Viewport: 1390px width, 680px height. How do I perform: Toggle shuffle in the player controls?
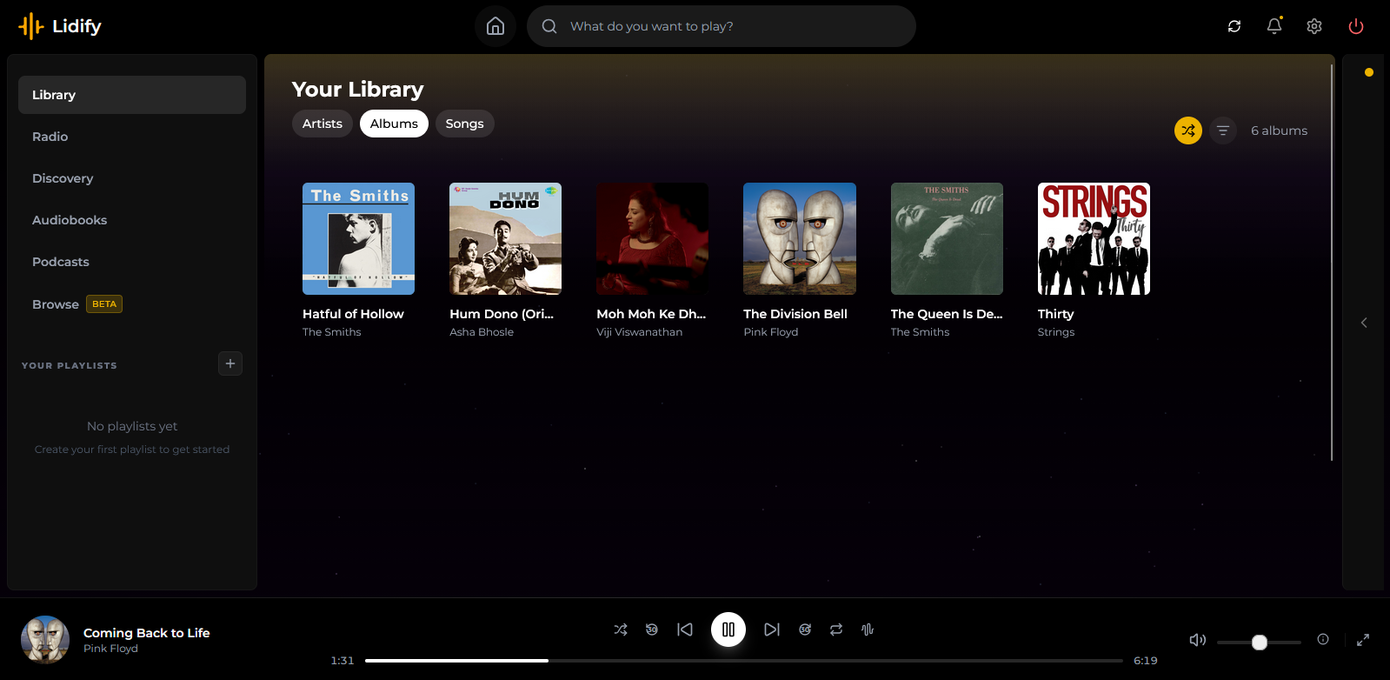click(x=621, y=630)
